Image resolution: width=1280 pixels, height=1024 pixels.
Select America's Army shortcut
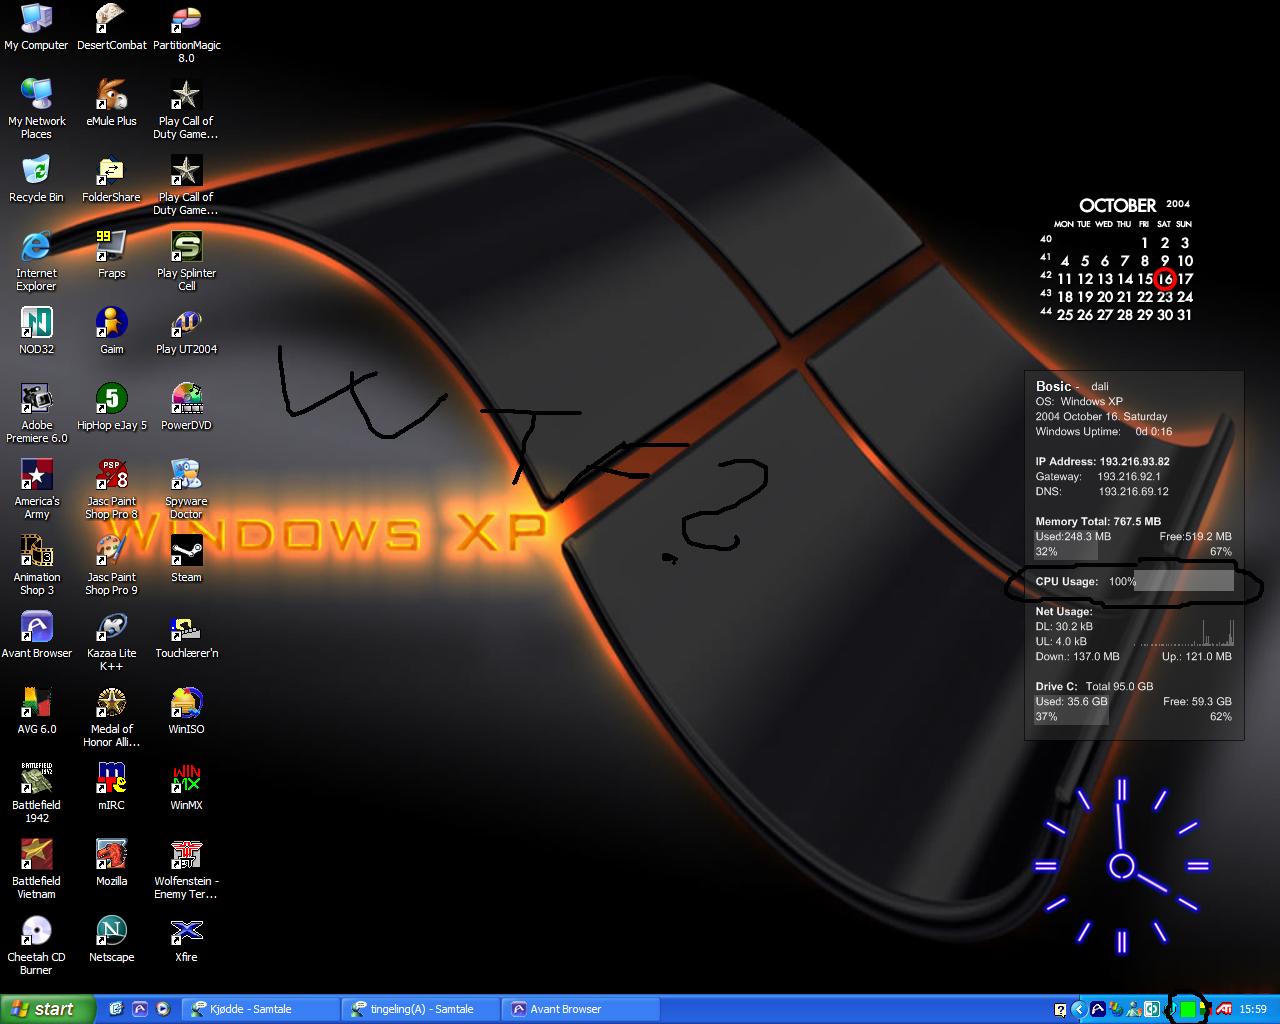(36, 489)
